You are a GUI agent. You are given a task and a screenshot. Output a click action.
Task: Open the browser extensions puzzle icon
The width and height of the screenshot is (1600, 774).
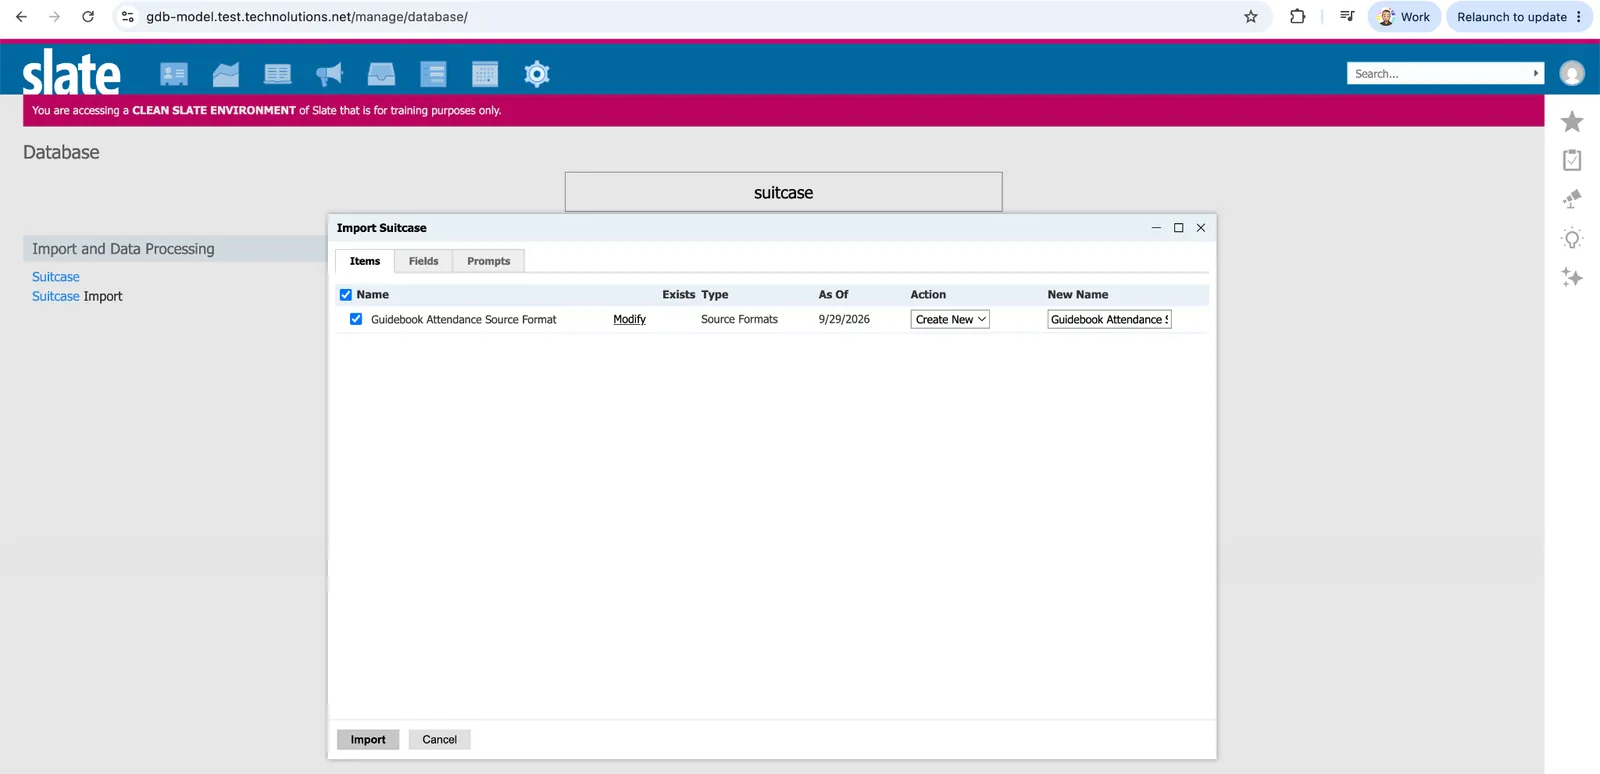click(x=1298, y=17)
